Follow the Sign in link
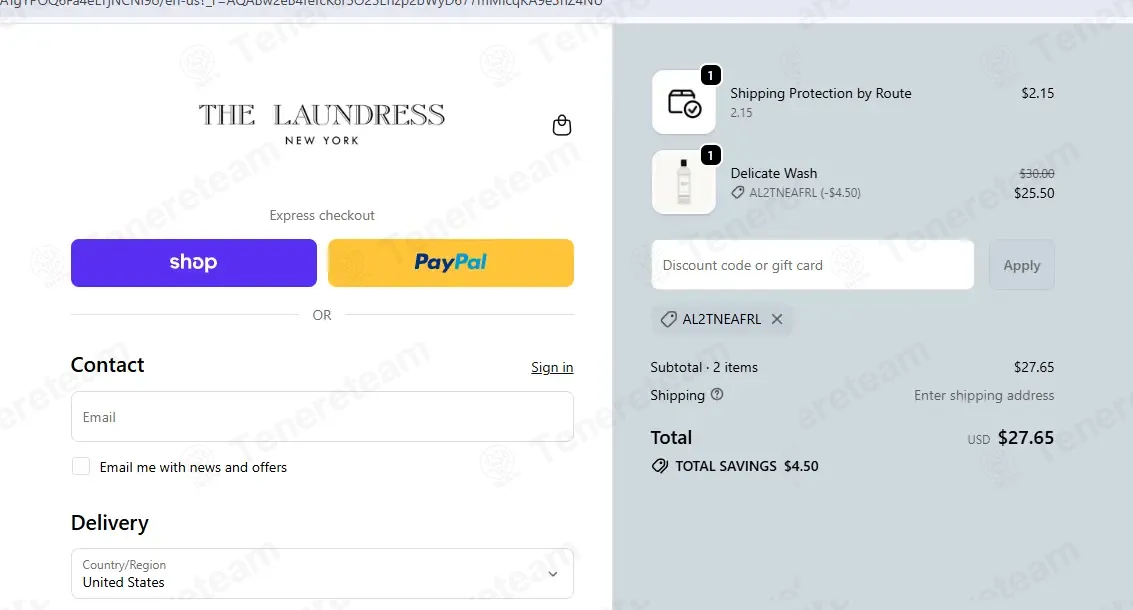The image size is (1133, 610). tap(552, 367)
